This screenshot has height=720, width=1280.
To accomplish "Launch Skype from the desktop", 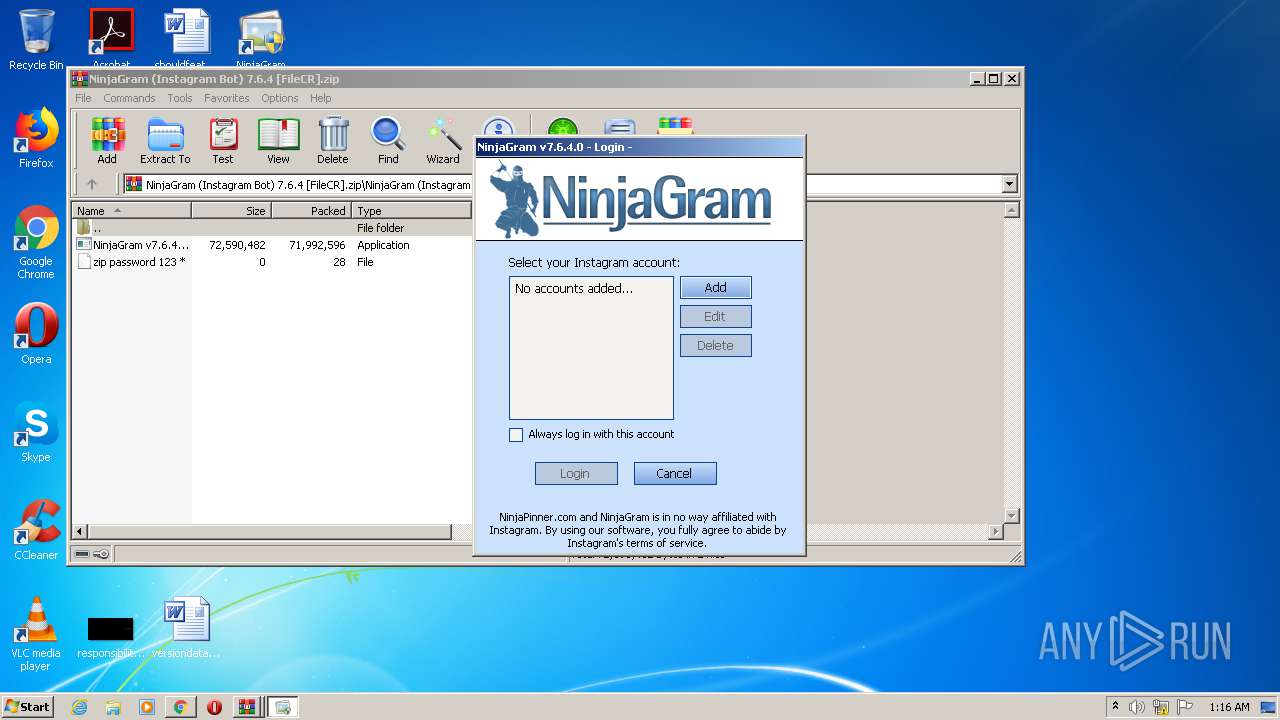I will 36,432.
